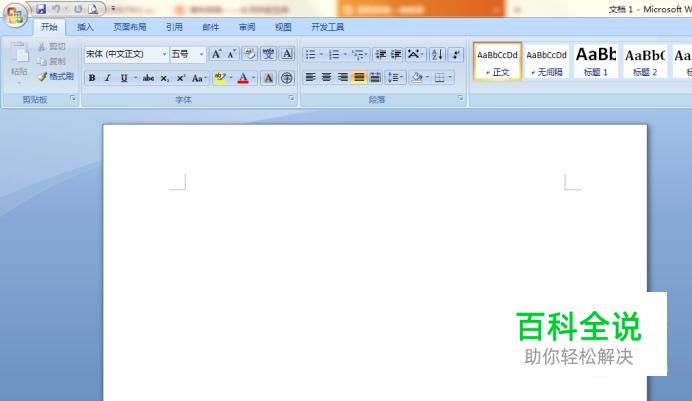692x401 pixels.
Task: Open the 插入 ribbon tab
Action: coord(85,27)
